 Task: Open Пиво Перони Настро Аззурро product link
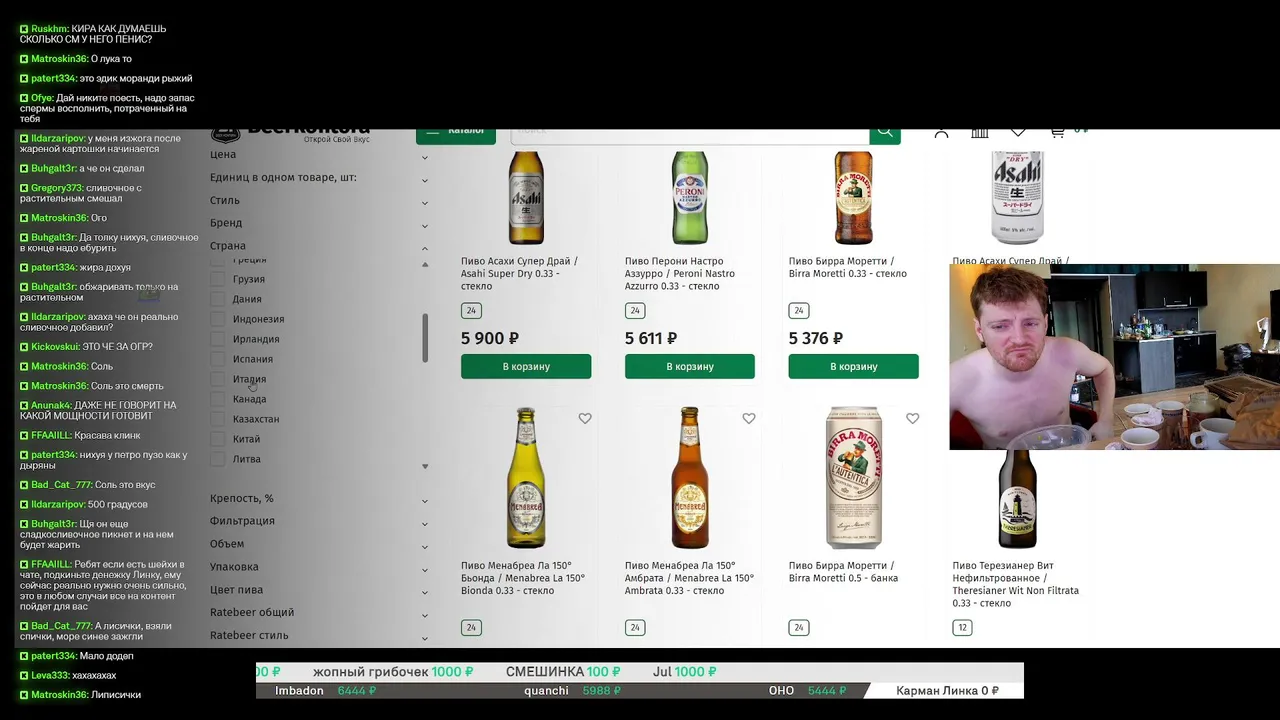click(x=680, y=274)
